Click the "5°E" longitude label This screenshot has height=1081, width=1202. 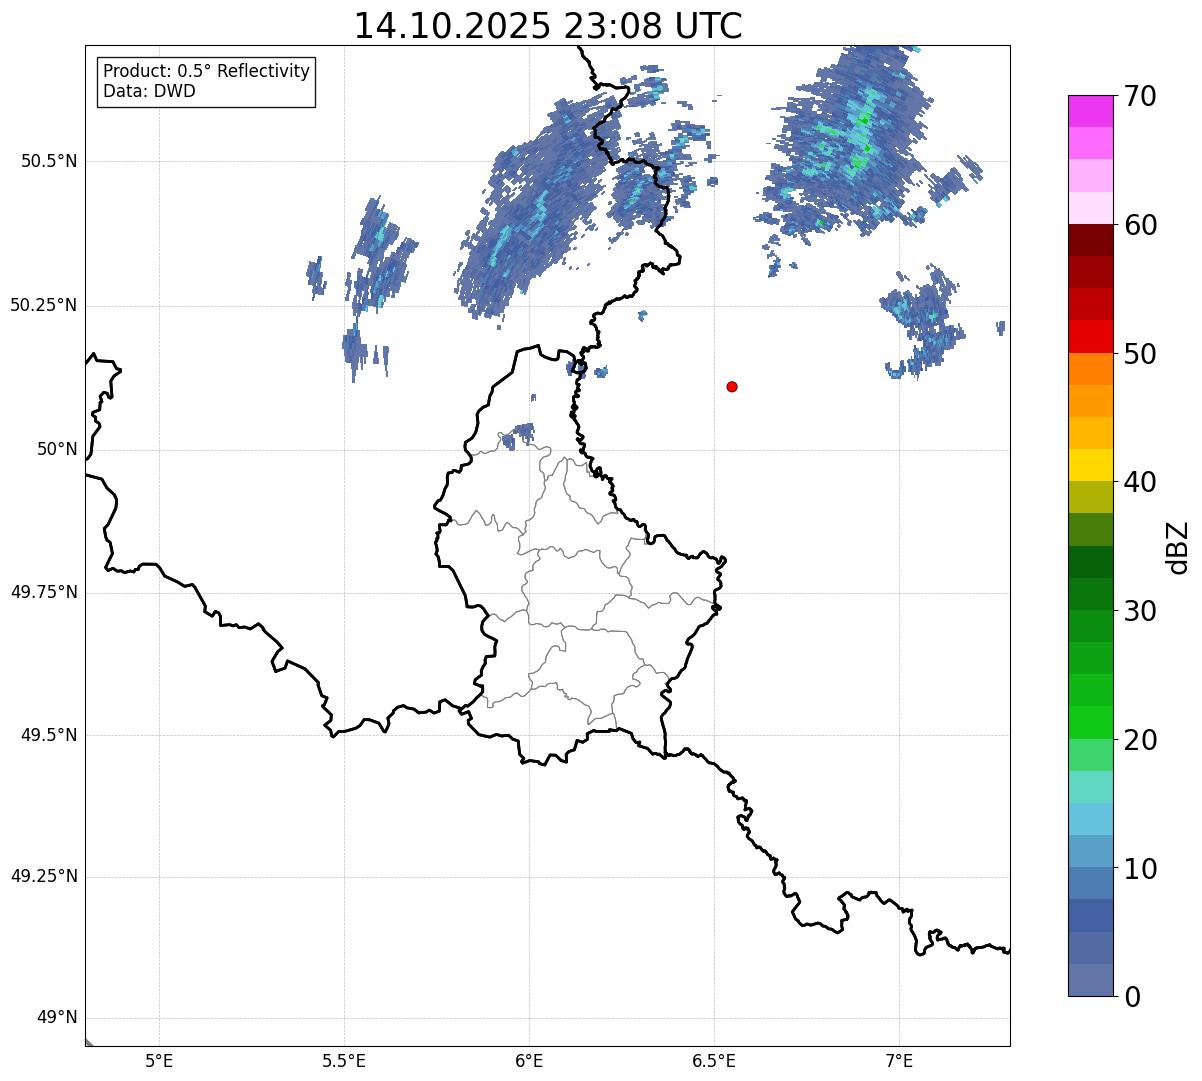tap(159, 1061)
